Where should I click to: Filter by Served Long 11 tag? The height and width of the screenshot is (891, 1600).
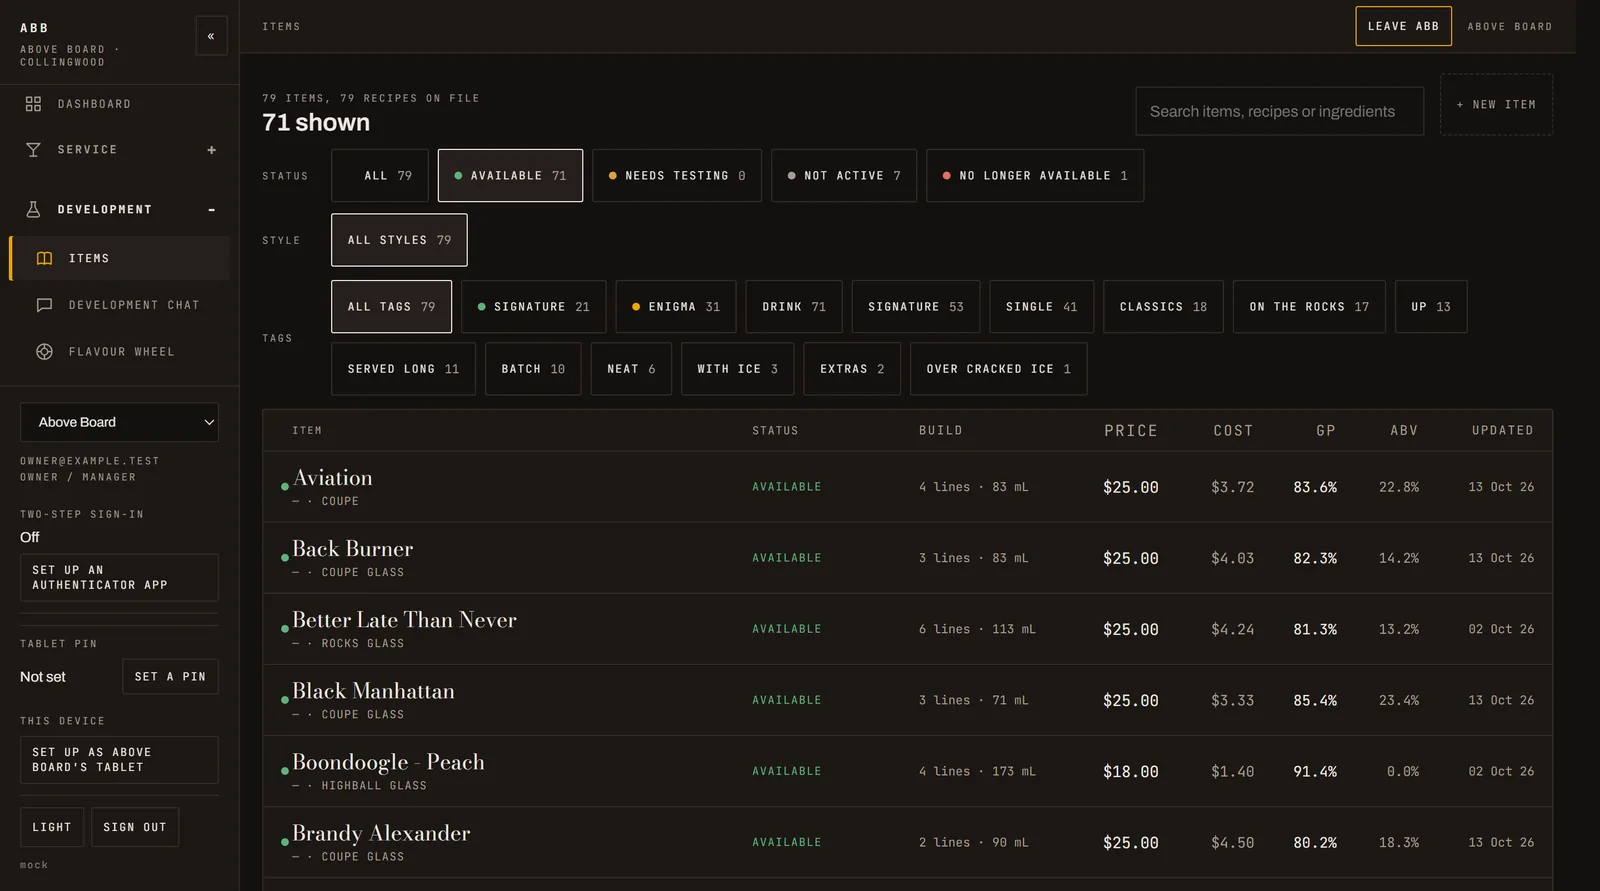(403, 369)
